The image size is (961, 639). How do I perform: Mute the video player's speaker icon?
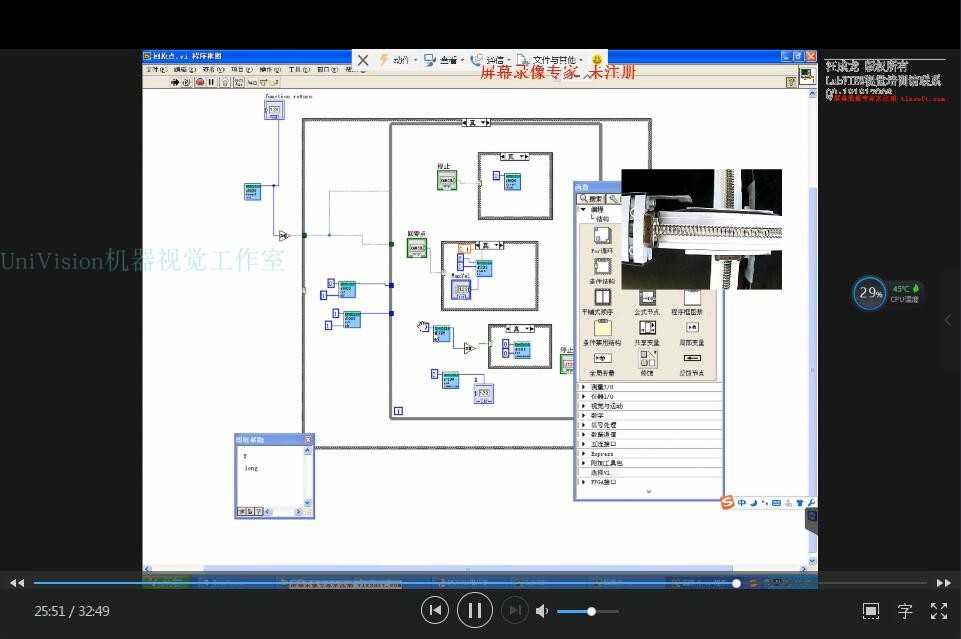[x=542, y=611]
